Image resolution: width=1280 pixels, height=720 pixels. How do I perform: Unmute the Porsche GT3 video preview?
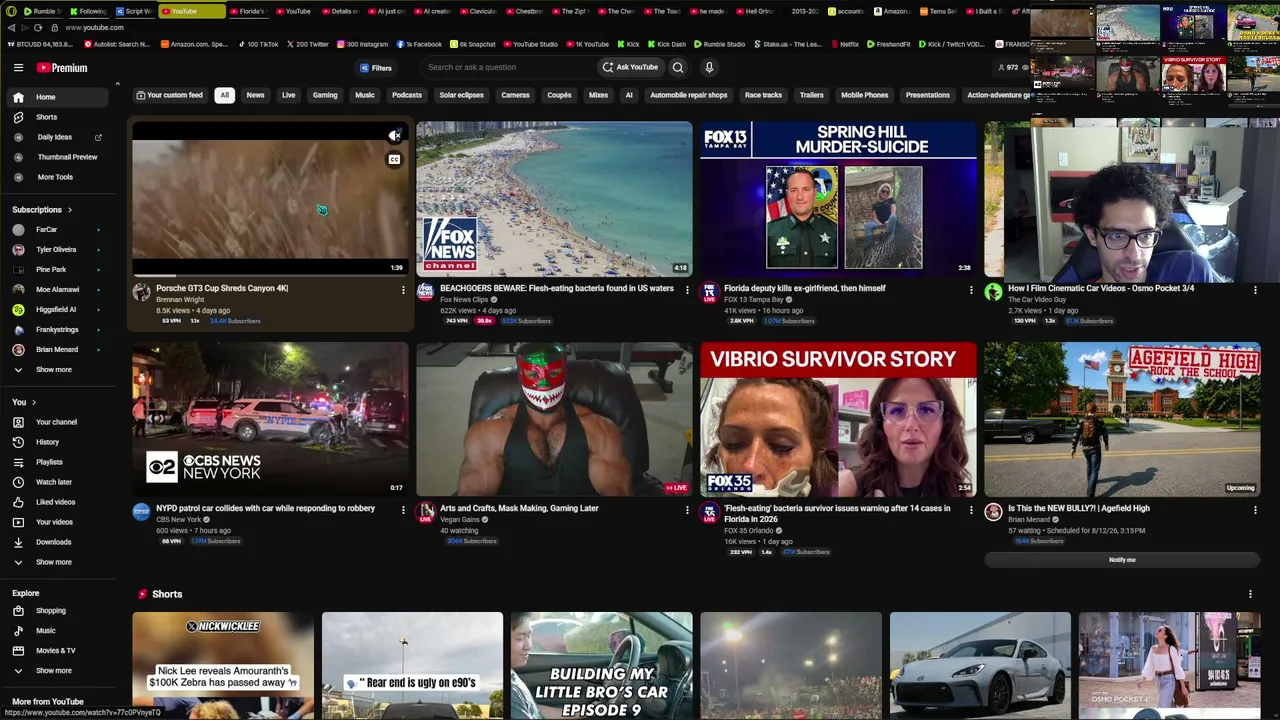(x=394, y=136)
